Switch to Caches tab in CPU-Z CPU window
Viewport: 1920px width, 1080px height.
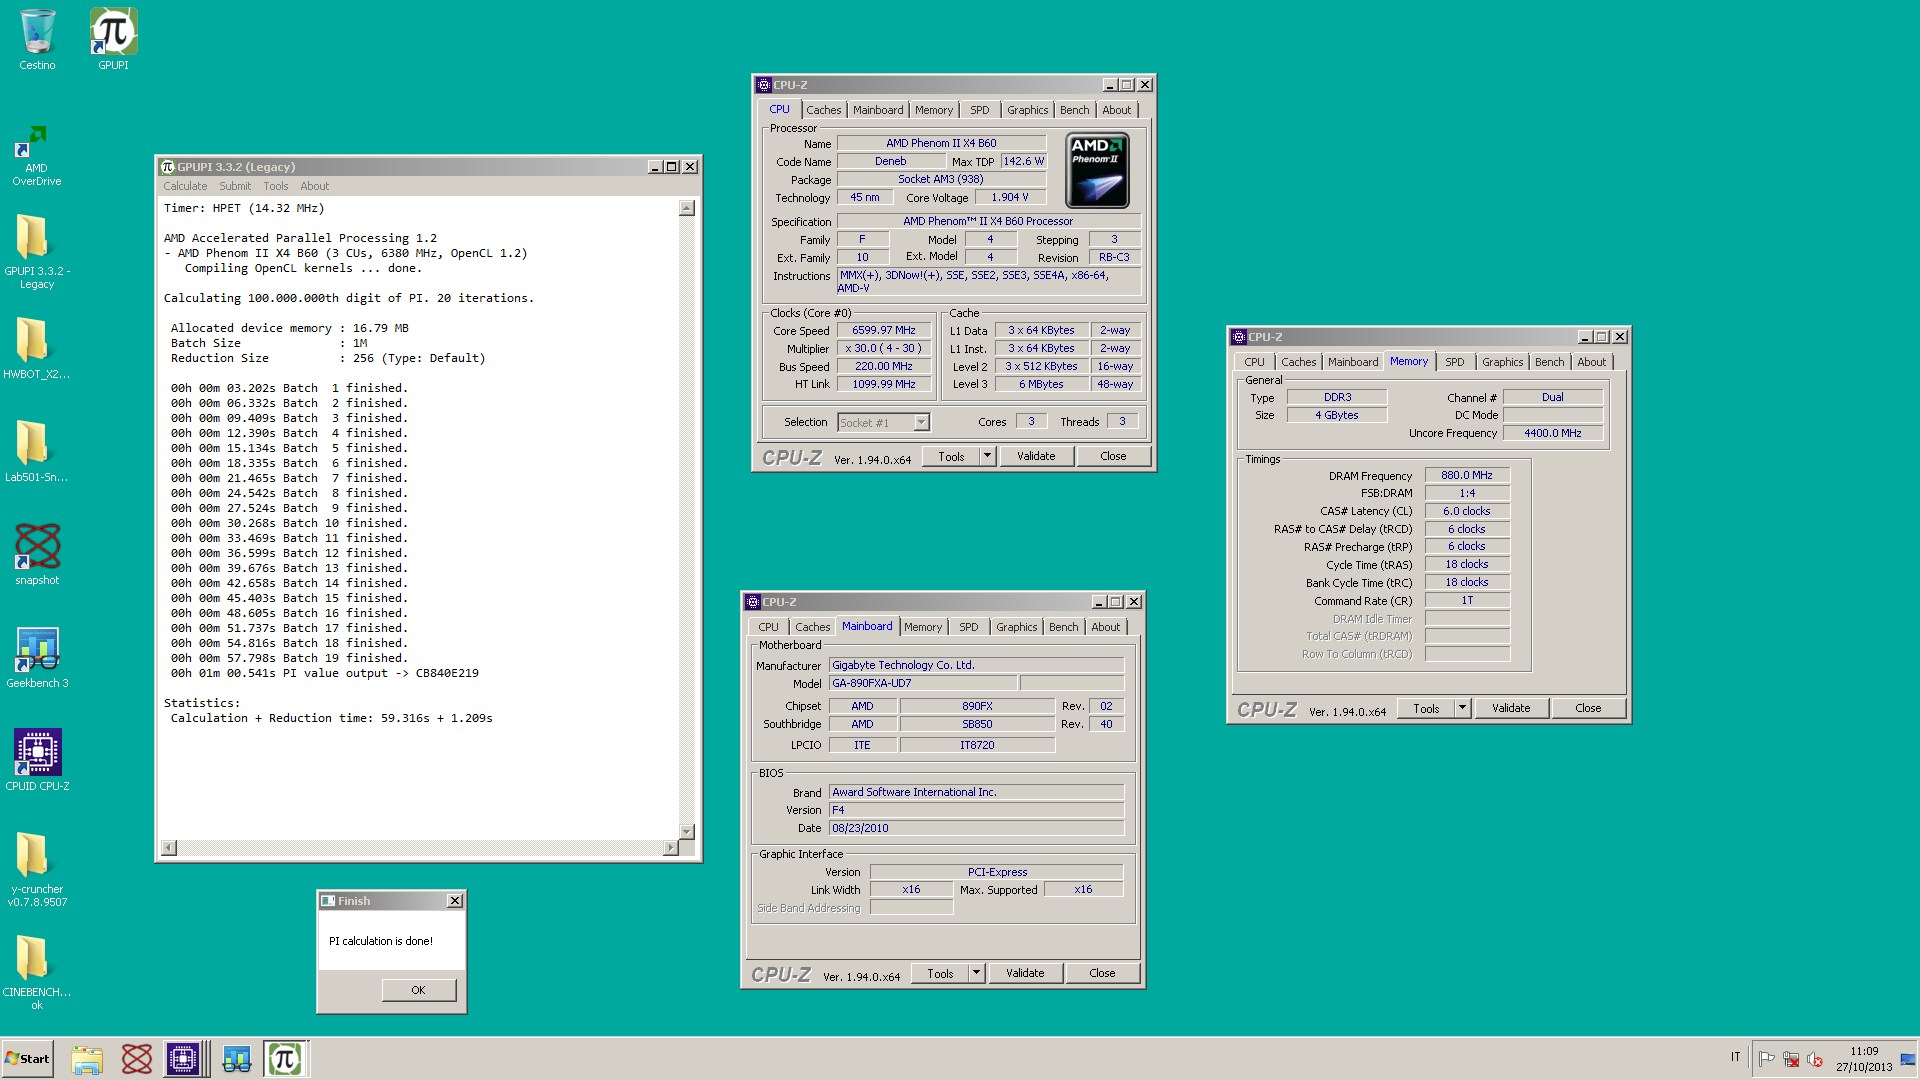point(824,110)
